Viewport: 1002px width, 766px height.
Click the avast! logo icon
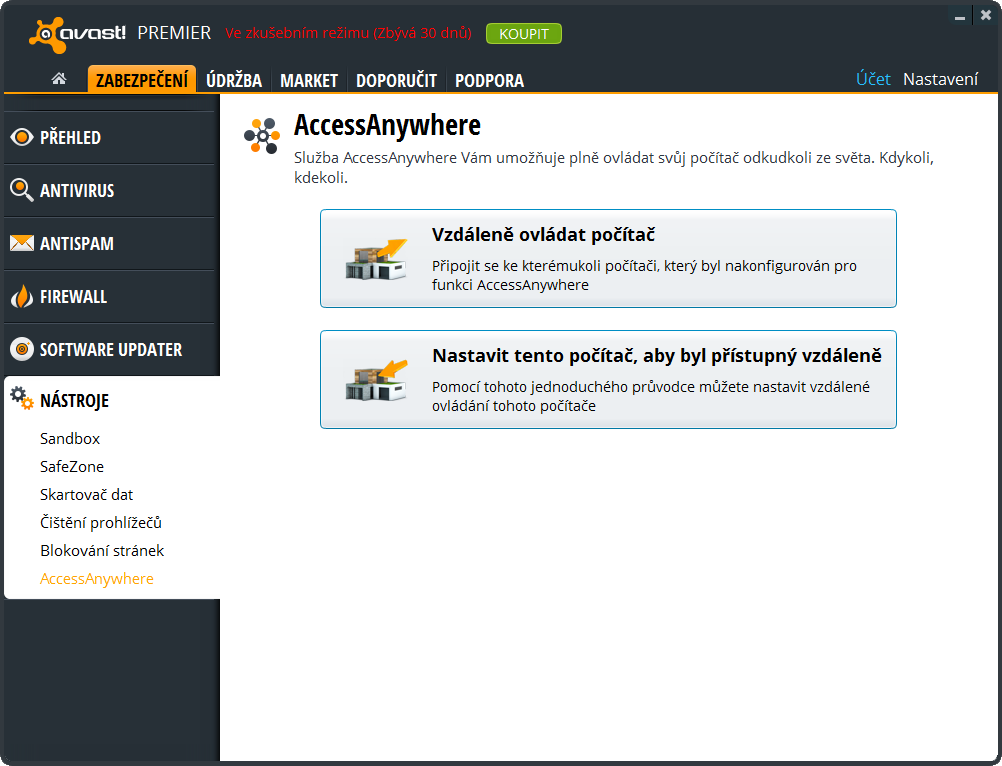tap(47, 34)
